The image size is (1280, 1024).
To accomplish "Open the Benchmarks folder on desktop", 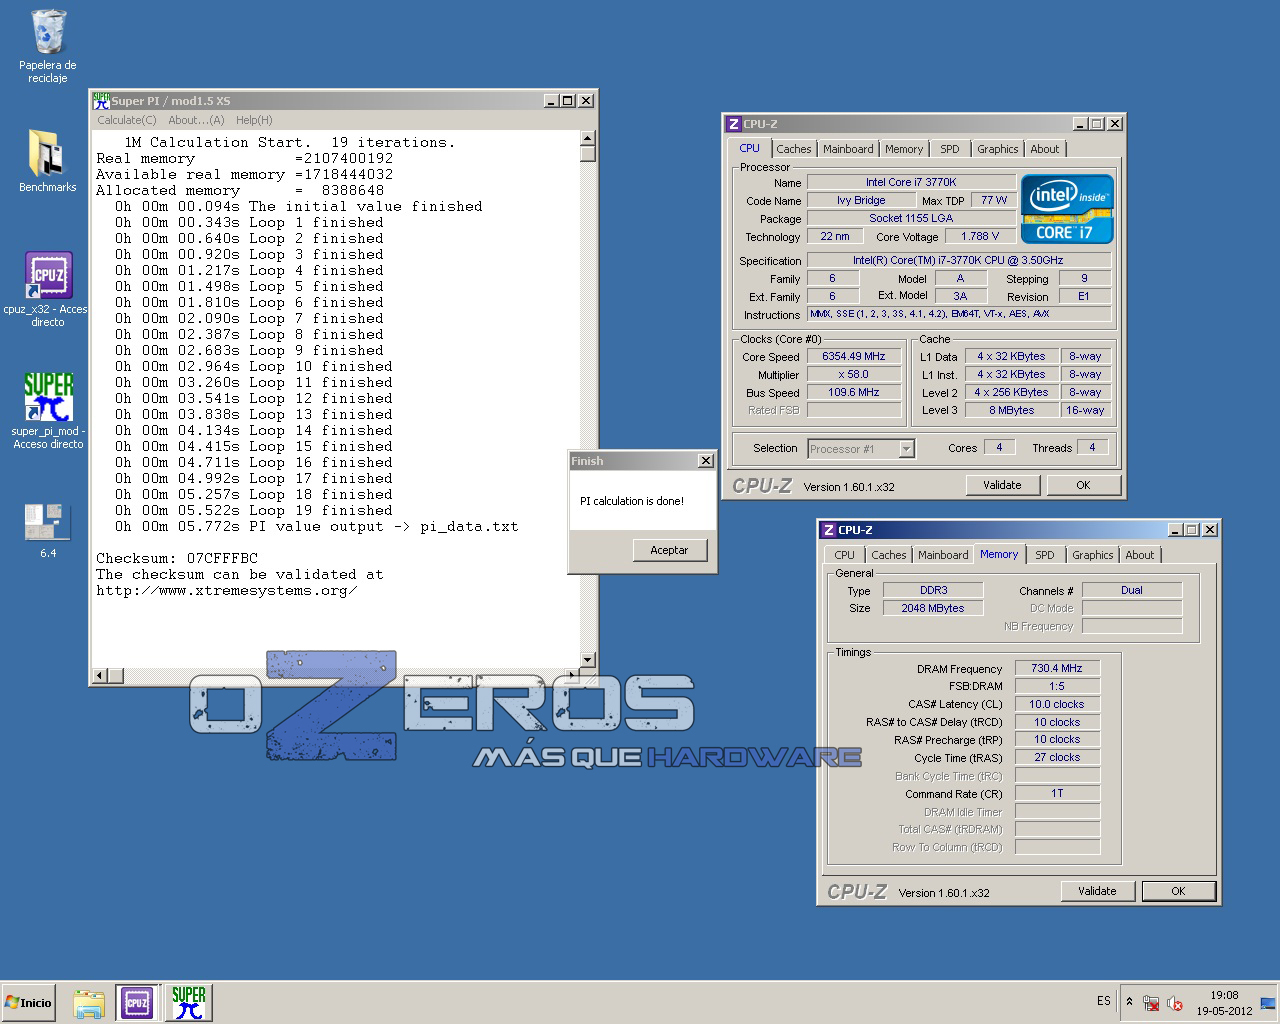I will (48, 160).
